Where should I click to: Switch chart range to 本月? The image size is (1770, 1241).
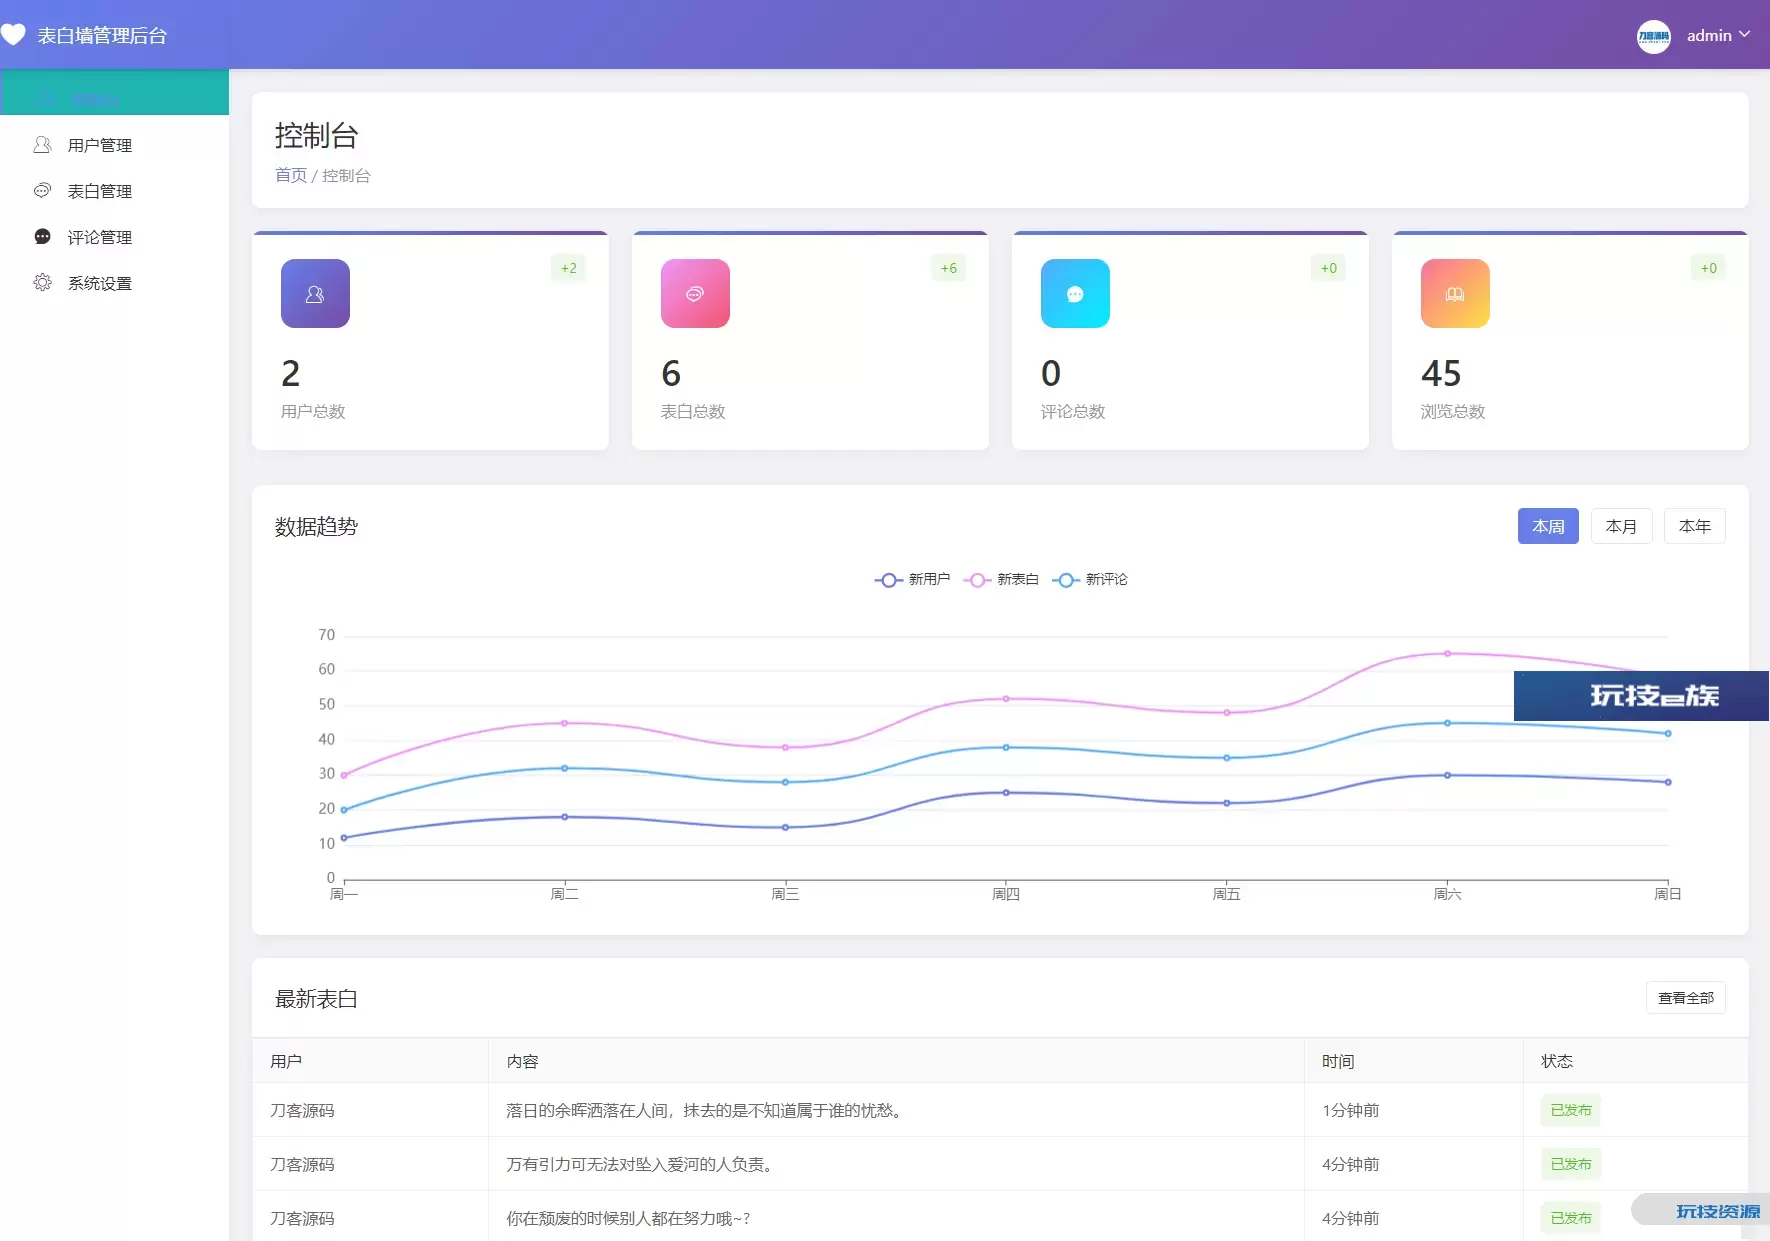(1621, 527)
